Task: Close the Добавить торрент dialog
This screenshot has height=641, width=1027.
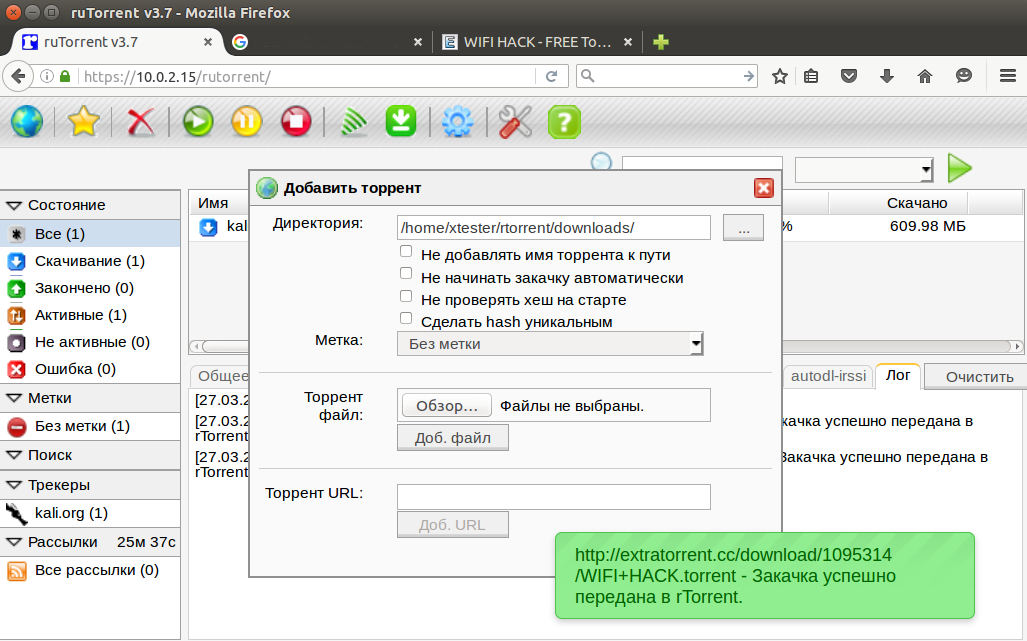Action: 764,188
